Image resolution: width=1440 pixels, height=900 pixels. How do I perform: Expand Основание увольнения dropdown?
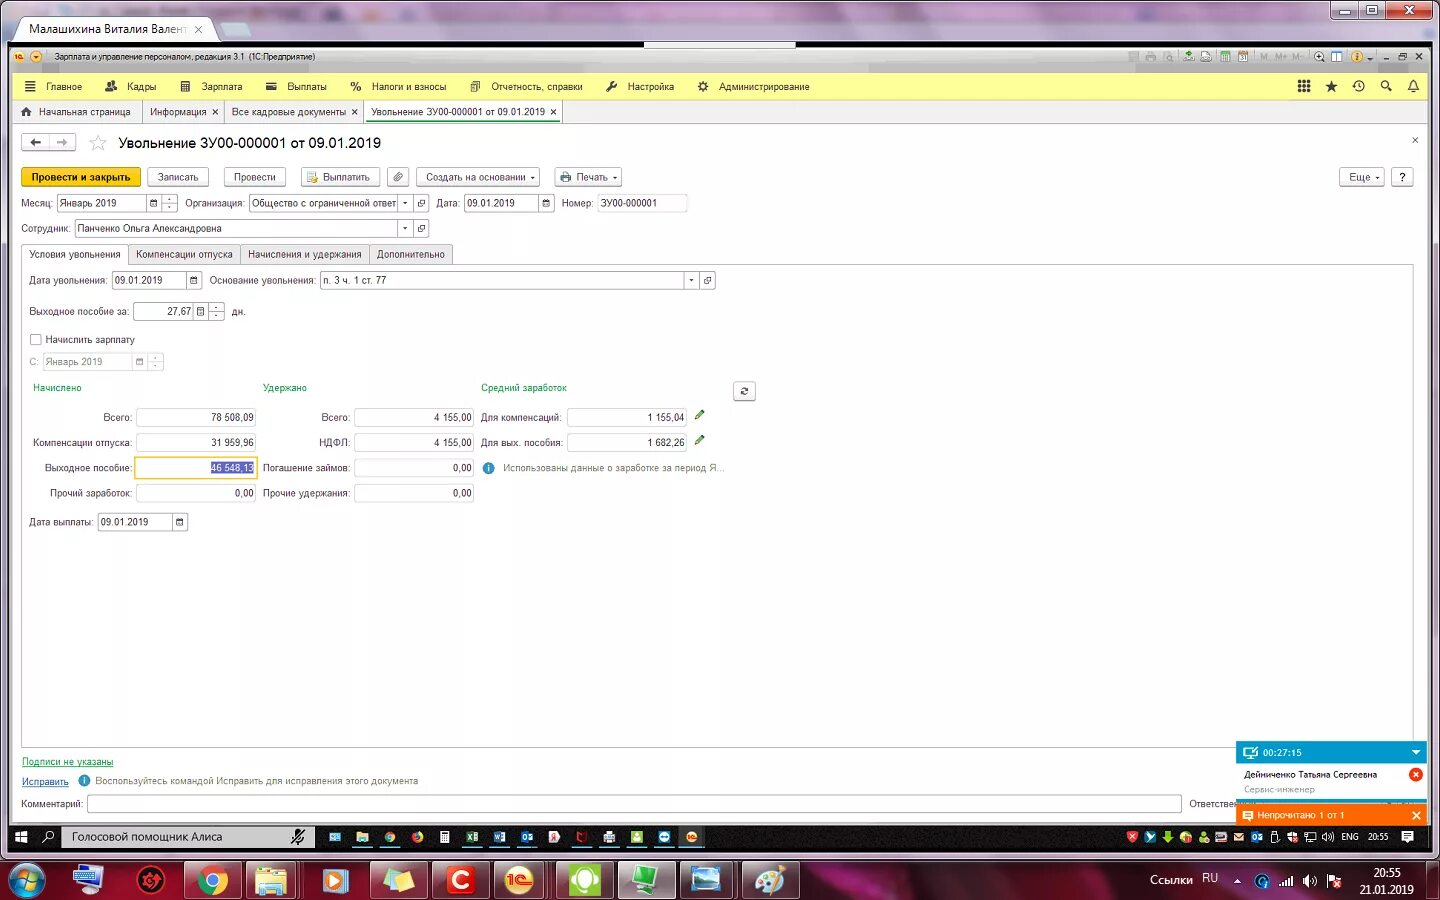pyautogui.click(x=691, y=281)
